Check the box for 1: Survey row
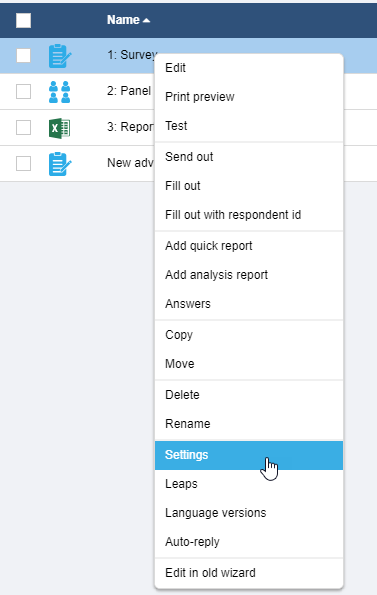377x595 pixels. 24,55
